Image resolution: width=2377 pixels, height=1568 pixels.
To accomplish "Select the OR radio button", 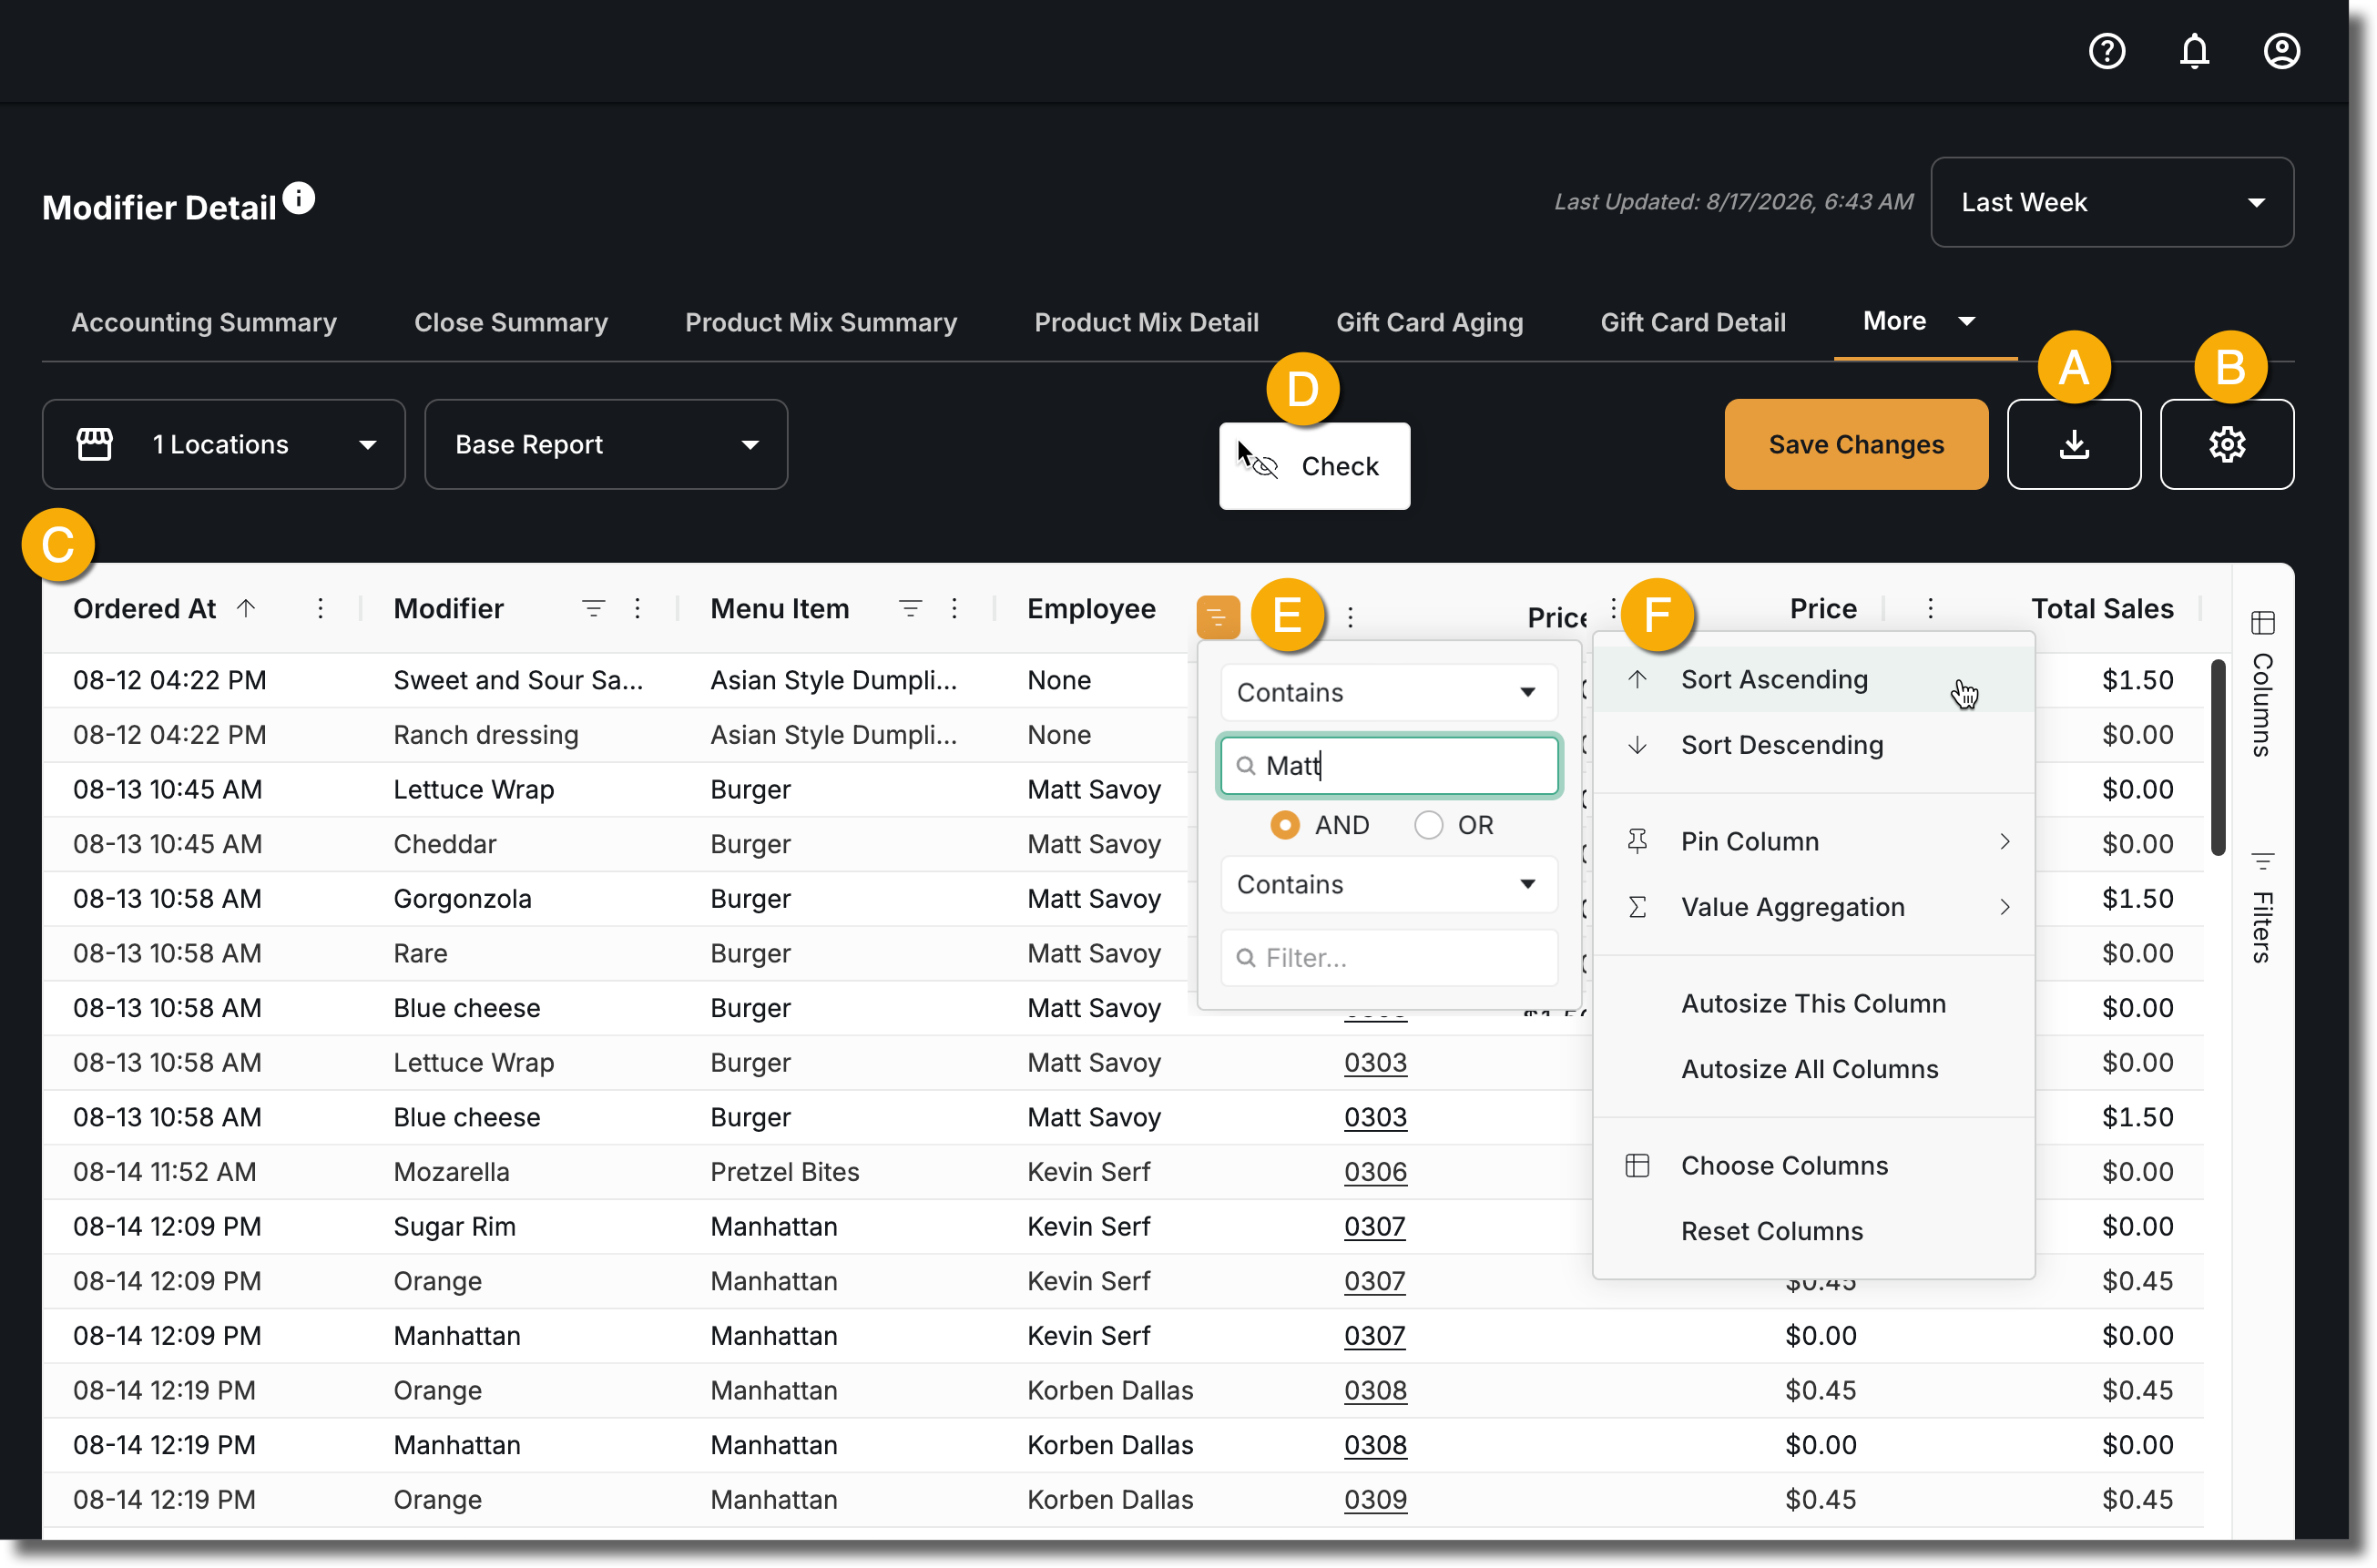I will click(1428, 825).
